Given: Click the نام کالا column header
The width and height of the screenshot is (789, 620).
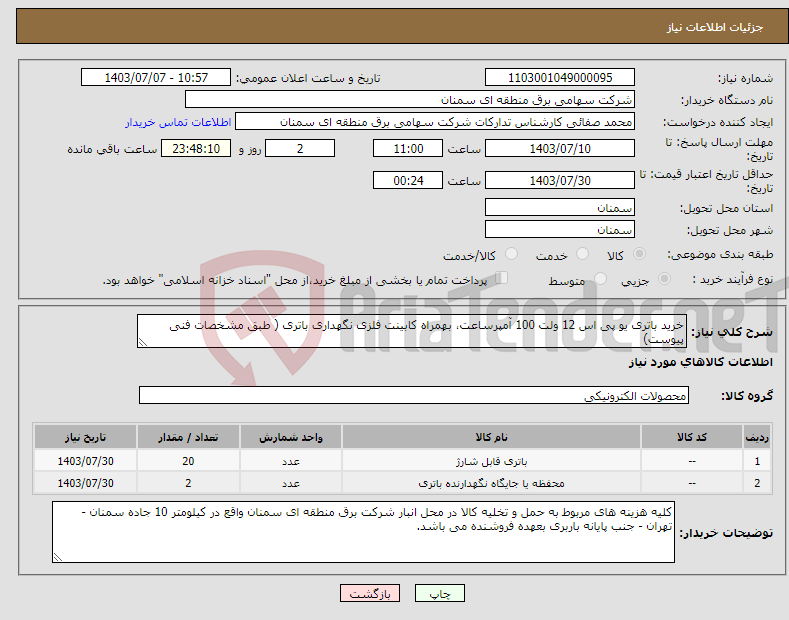Looking at the screenshot, I should [491, 437].
